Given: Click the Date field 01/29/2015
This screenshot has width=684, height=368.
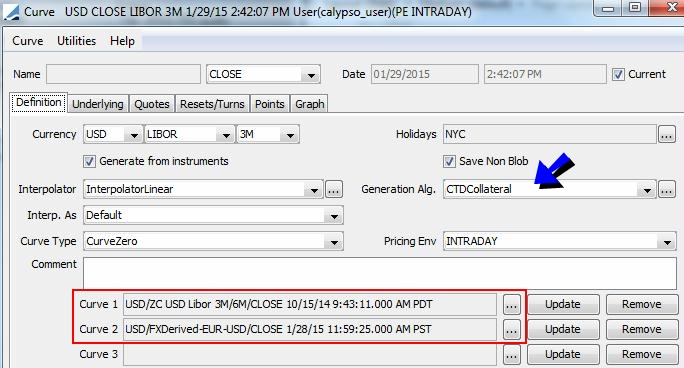Looking at the screenshot, I should coord(424,74).
